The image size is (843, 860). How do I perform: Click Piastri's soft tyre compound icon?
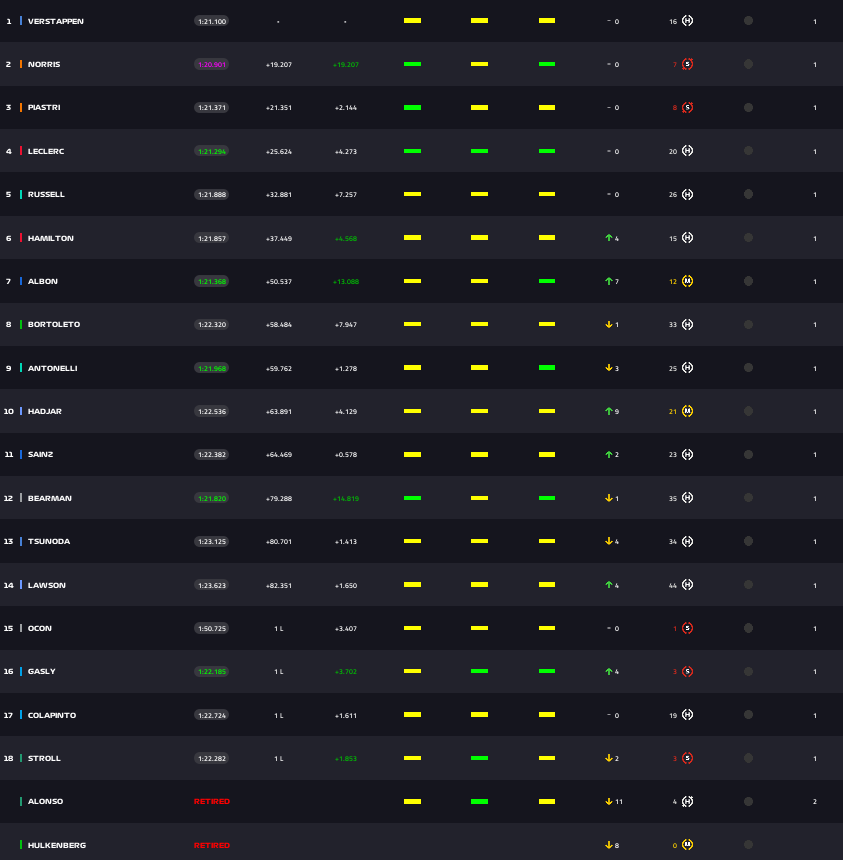(687, 108)
